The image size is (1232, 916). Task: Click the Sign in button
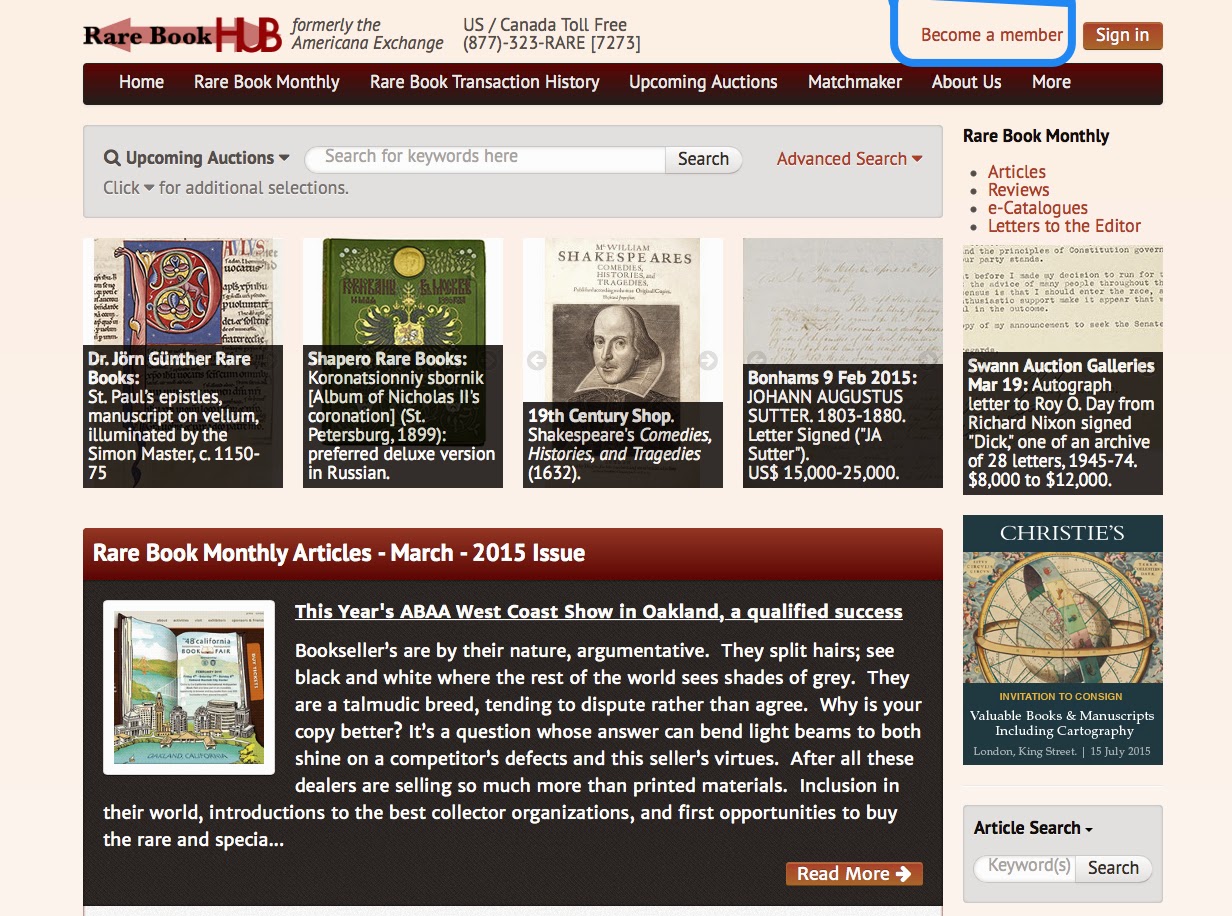pos(1122,35)
